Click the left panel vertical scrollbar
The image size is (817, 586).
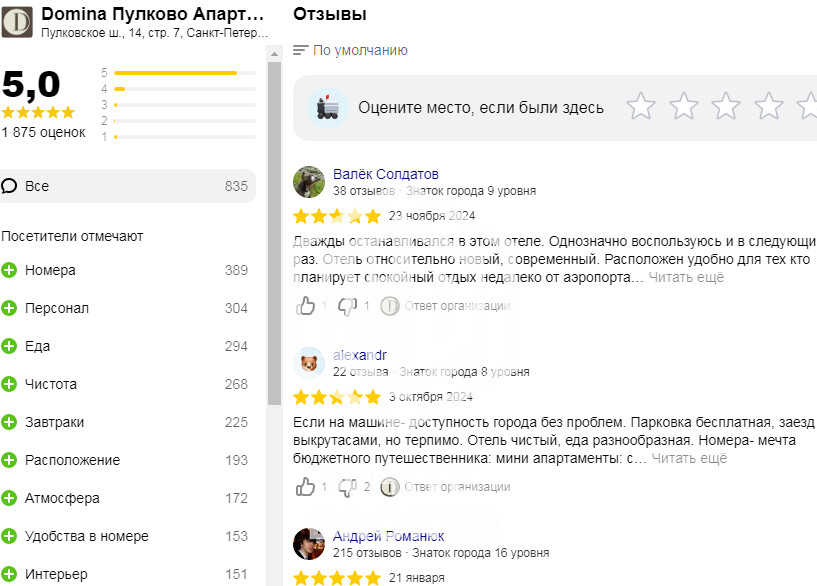coord(274,230)
